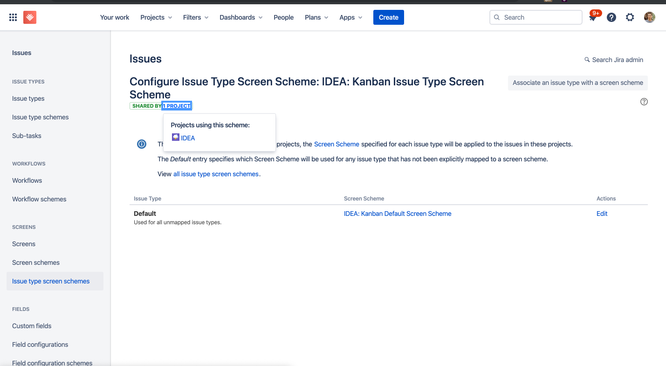This screenshot has width=666, height=366.
Task: Expand the Dashboards dropdown
Action: pos(241,17)
